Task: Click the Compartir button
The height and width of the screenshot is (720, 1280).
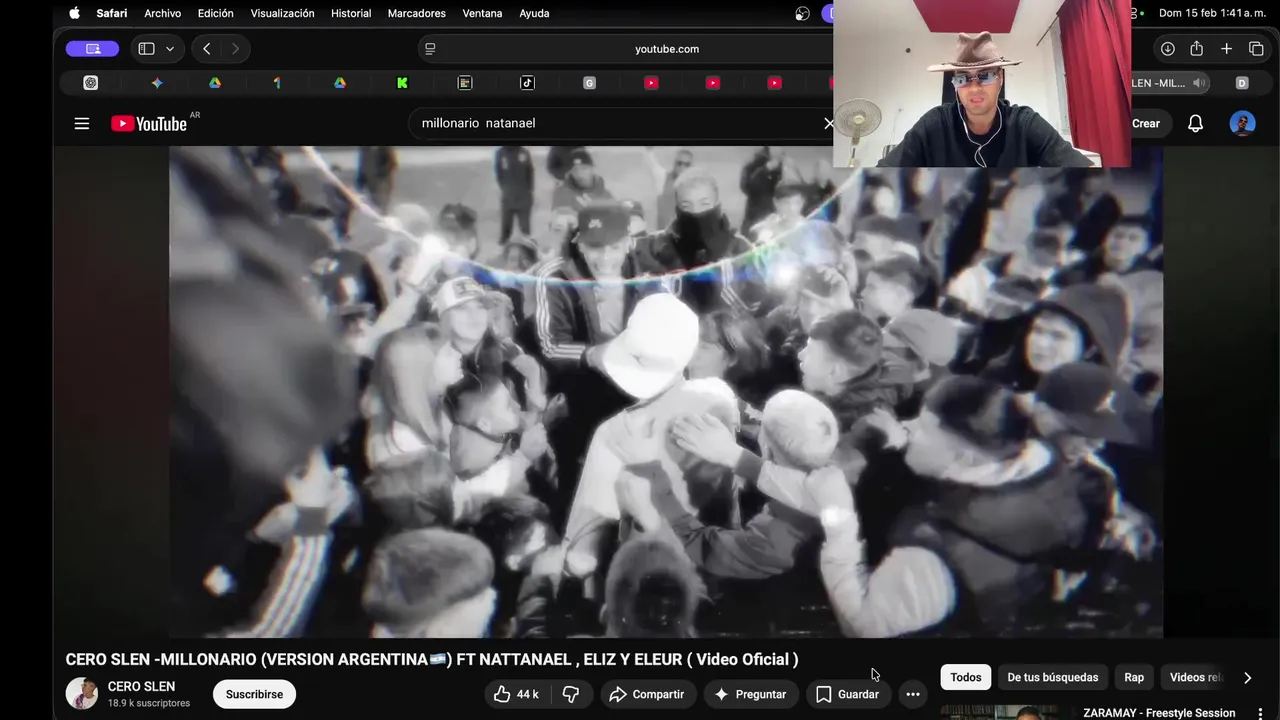Action: tap(647, 694)
